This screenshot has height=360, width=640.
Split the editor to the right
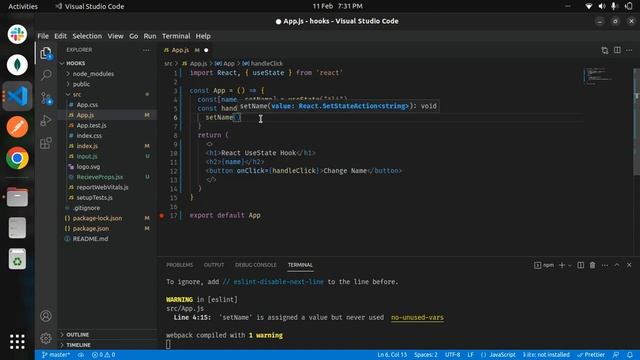tap(617, 50)
